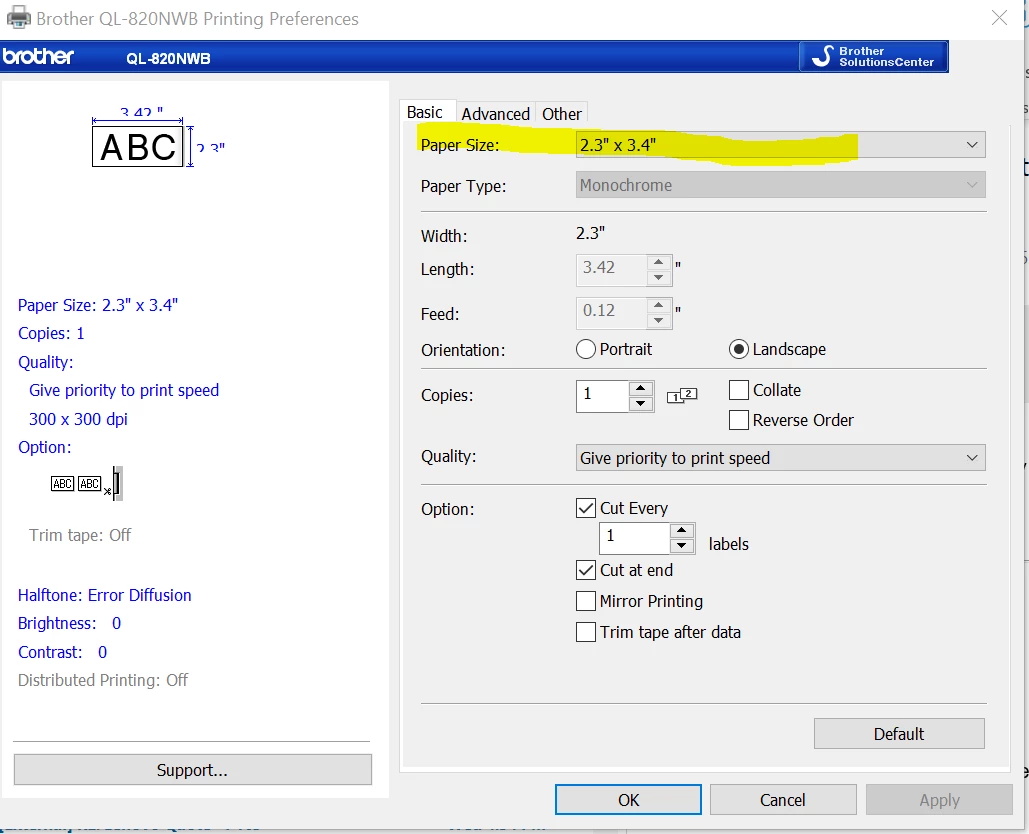Enable the Reverse Order checkbox

point(739,420)
